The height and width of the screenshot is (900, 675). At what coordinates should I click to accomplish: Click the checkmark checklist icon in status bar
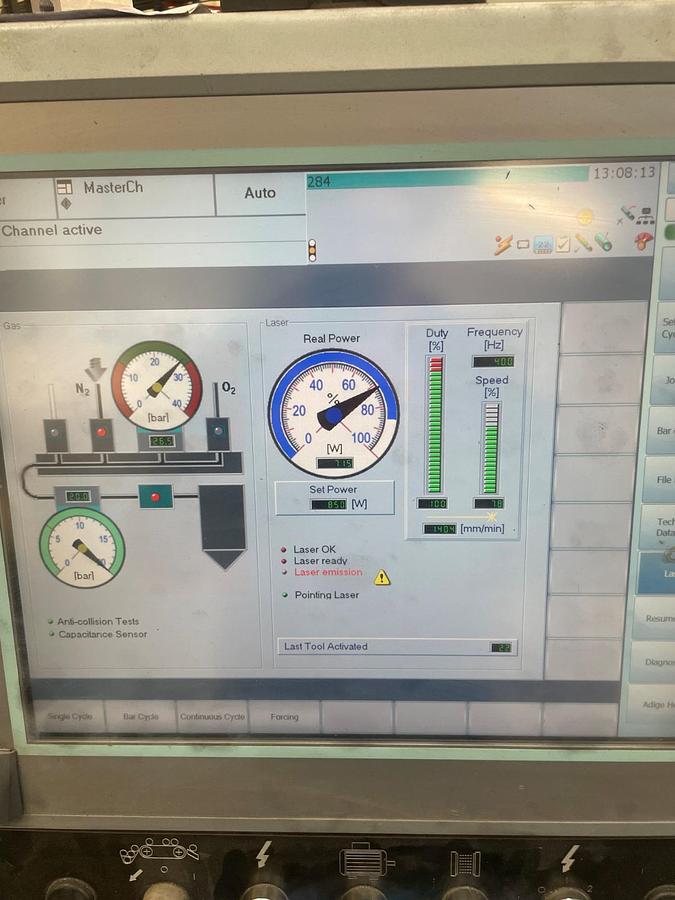[x=562, y=243]
